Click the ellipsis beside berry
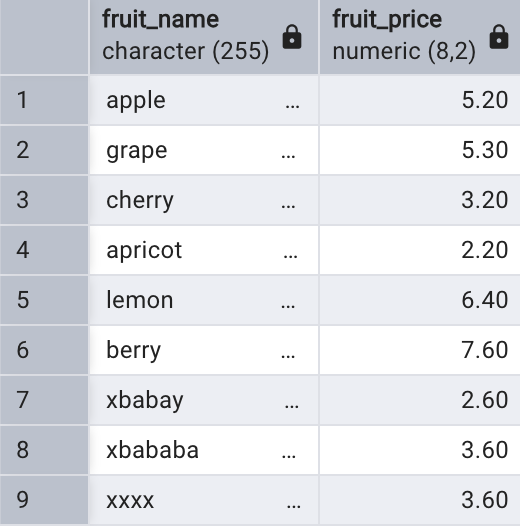This screenshot has width=520, height=526. pyautogui.click(x=288, y=357)
